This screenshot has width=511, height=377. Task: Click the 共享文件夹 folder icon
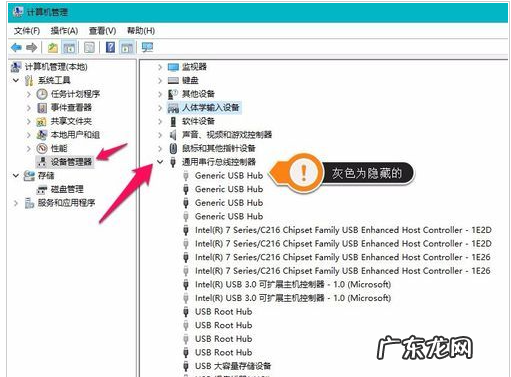41,121
